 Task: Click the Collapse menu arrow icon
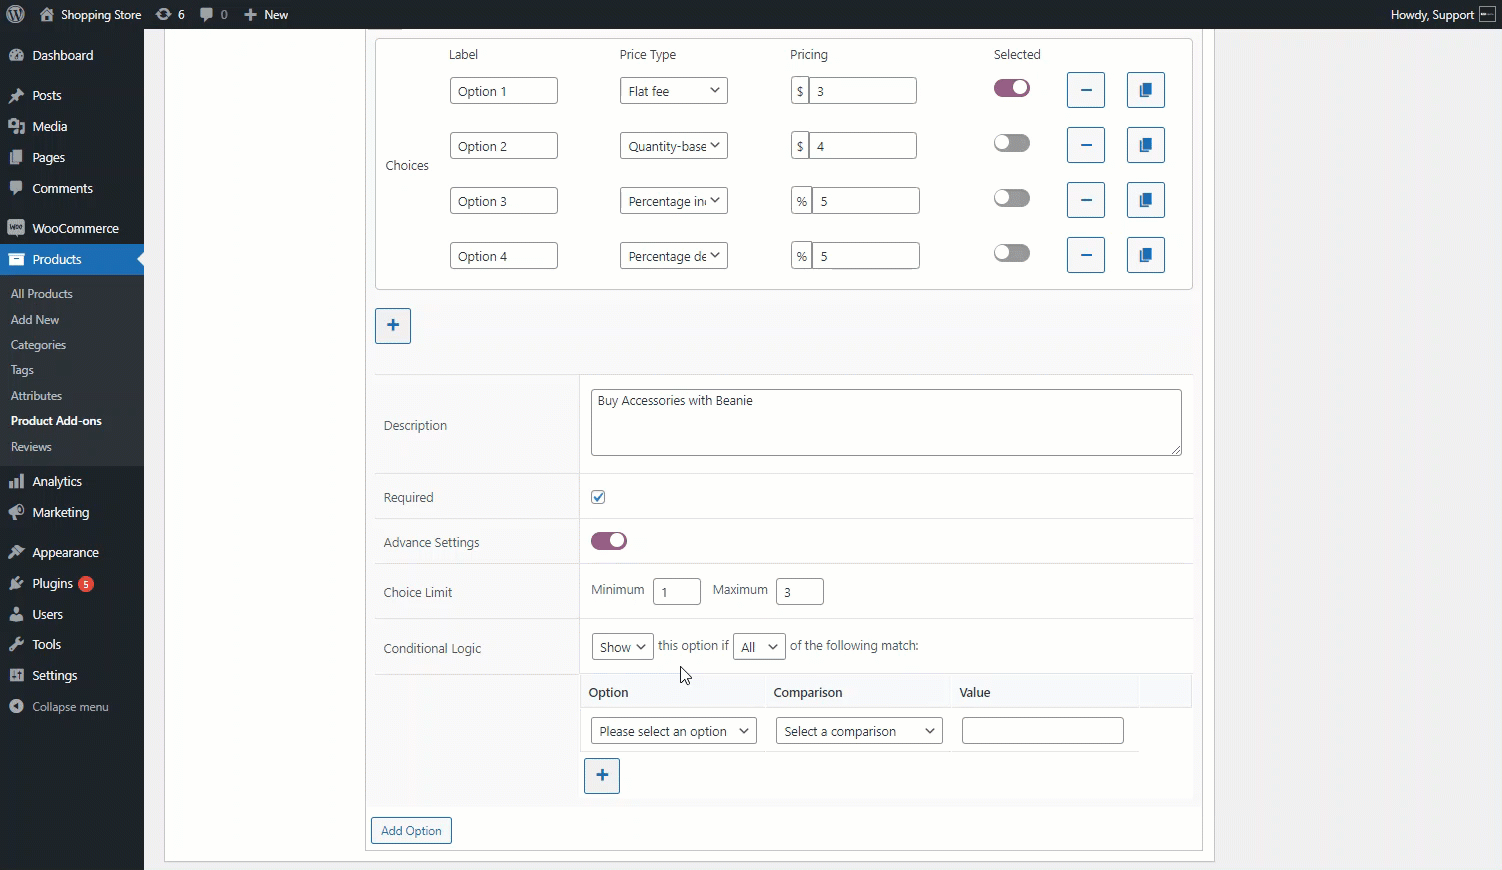point(16,706)
